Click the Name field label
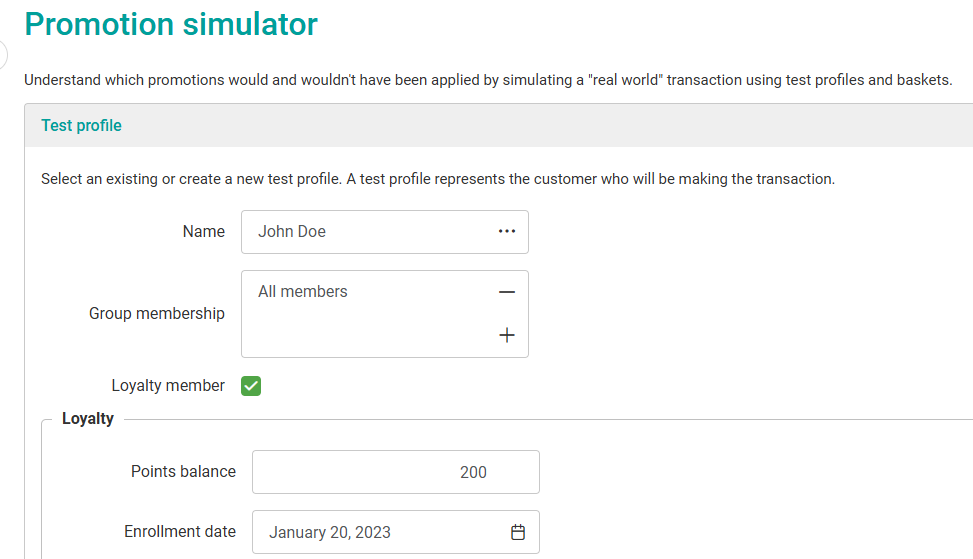Screen dimensions: 973x559 point(204,232)
